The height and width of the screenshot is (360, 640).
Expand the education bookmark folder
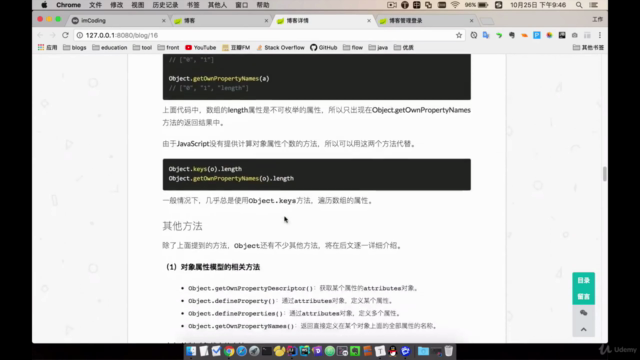tap(109, 47)
